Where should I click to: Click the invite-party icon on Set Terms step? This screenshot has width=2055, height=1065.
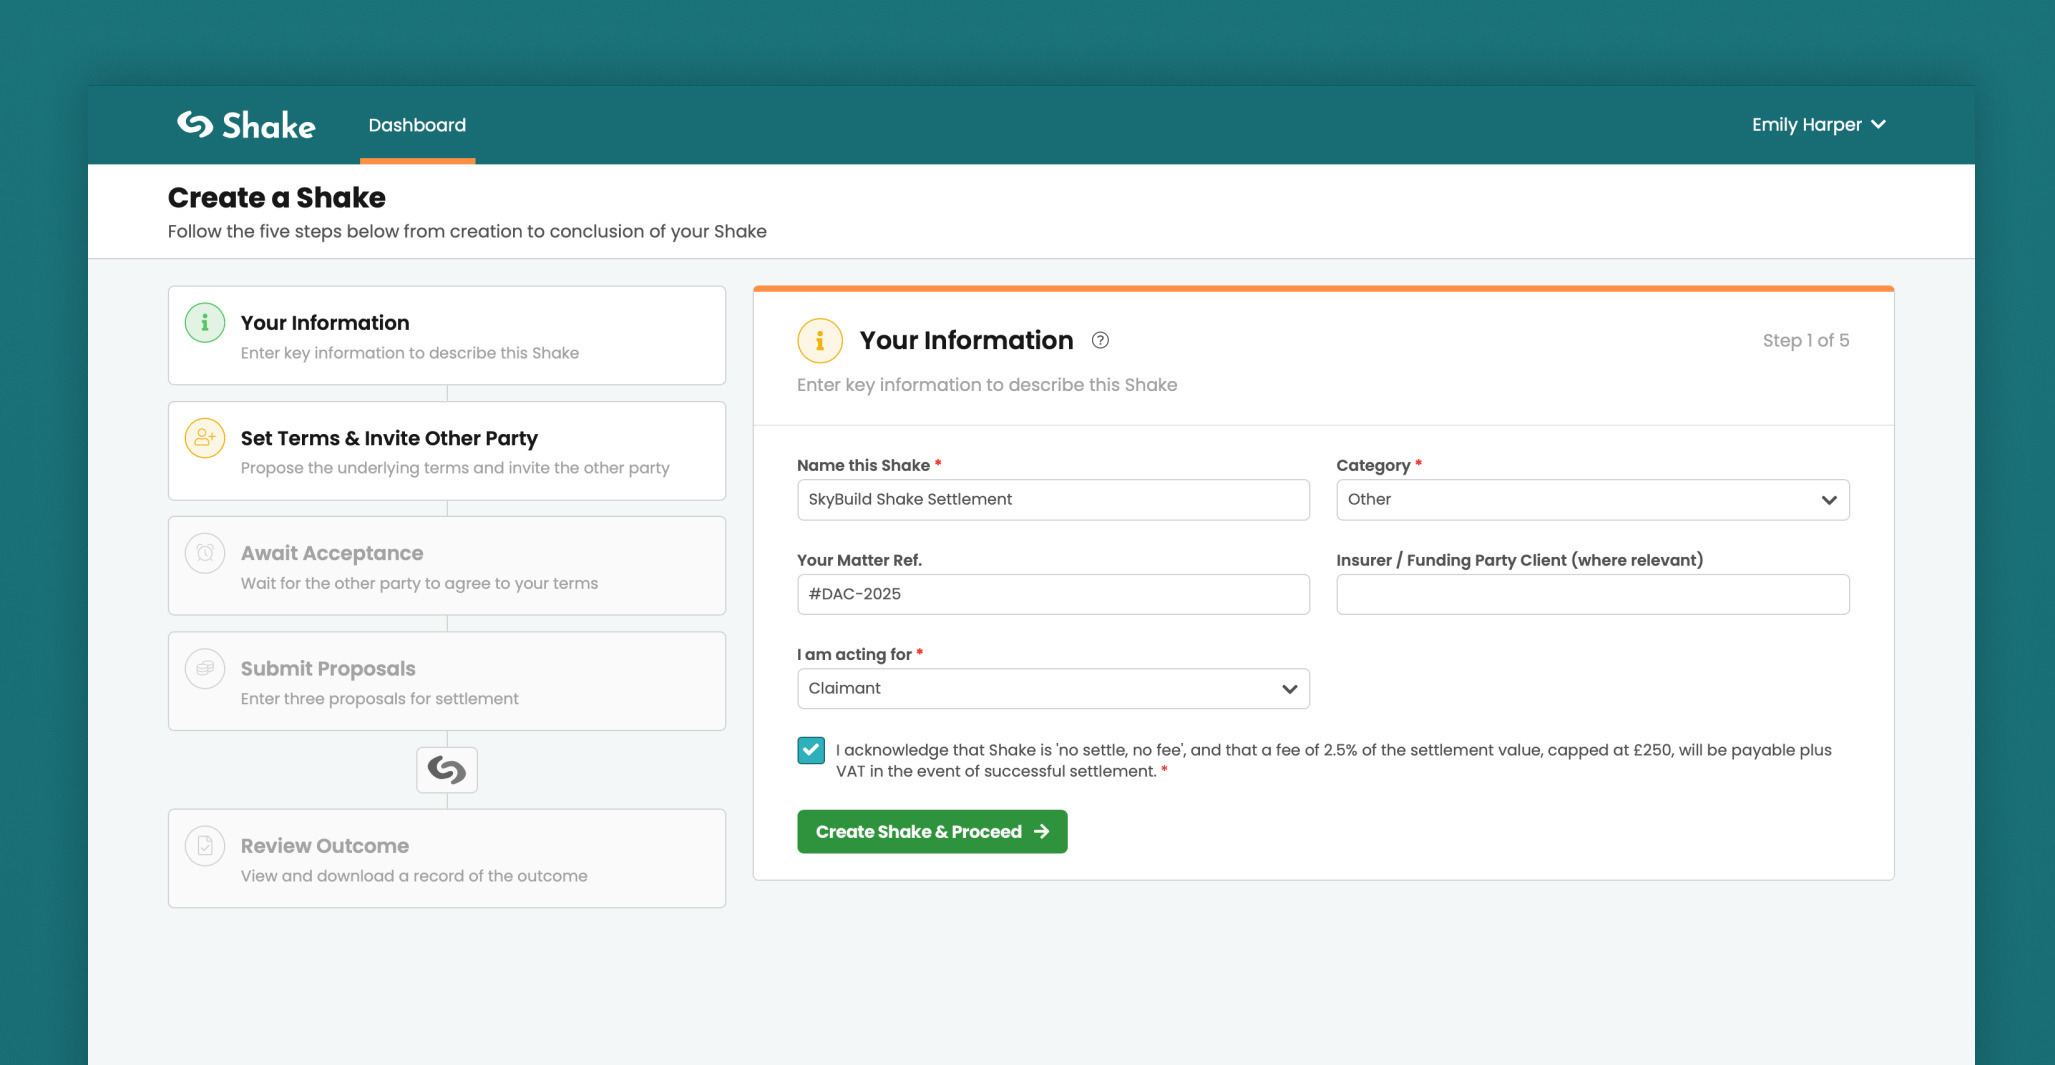coord(204,437)
